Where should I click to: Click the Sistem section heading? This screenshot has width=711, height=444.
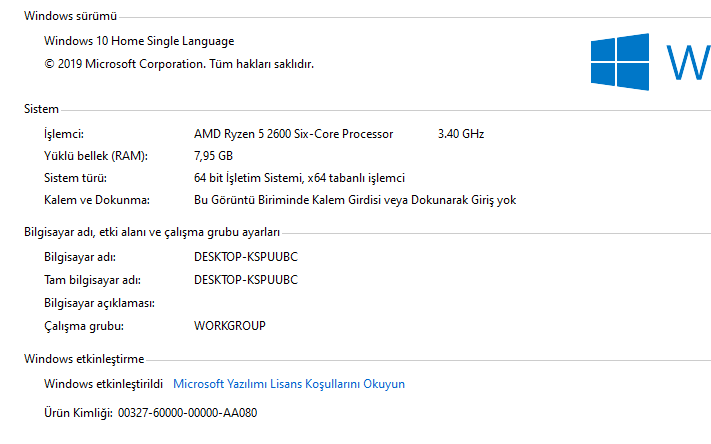coord(41,109)
